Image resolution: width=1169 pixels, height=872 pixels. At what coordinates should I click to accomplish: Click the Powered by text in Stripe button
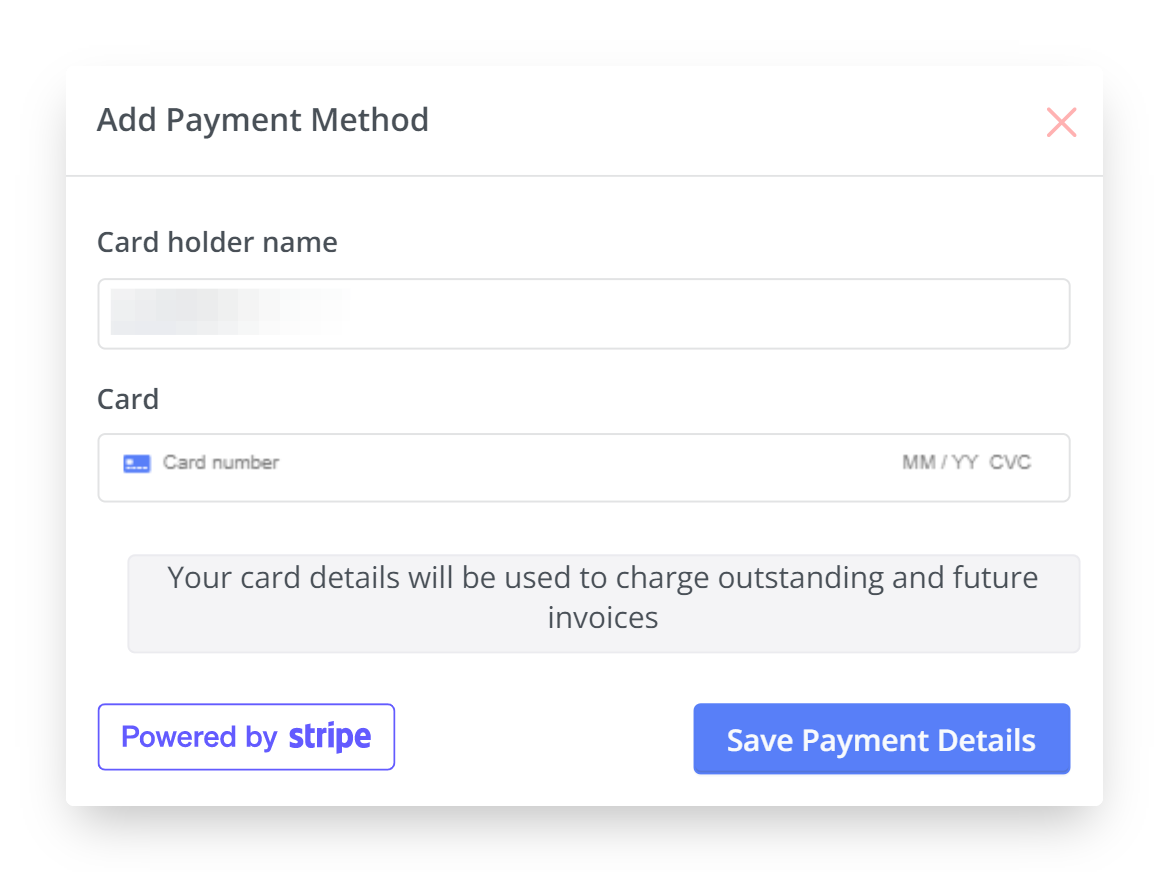pos(198,737)
